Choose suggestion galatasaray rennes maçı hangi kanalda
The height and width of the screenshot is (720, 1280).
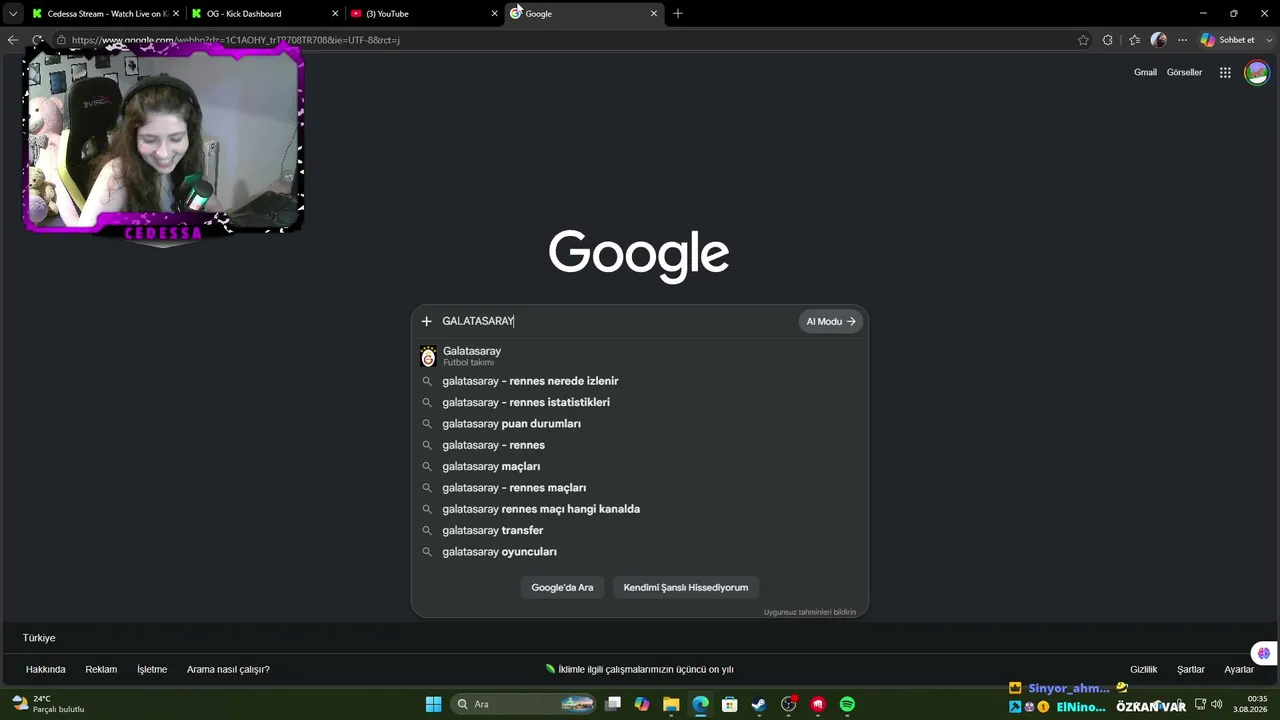click(640, 509)
